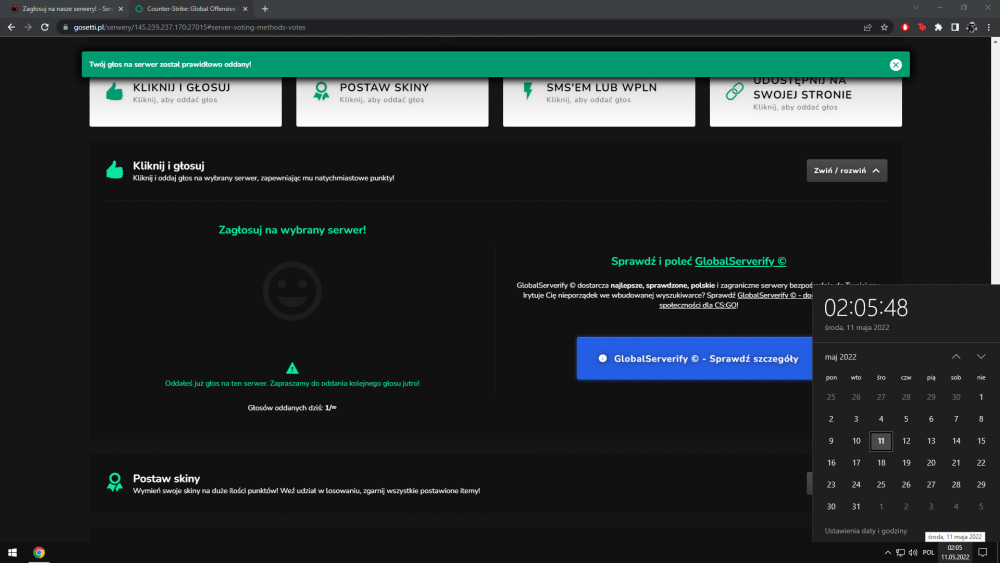The height and width of the screenshot is (563, 1000).
Task: Go to previous month in calendar
Action: coord(956,356)
